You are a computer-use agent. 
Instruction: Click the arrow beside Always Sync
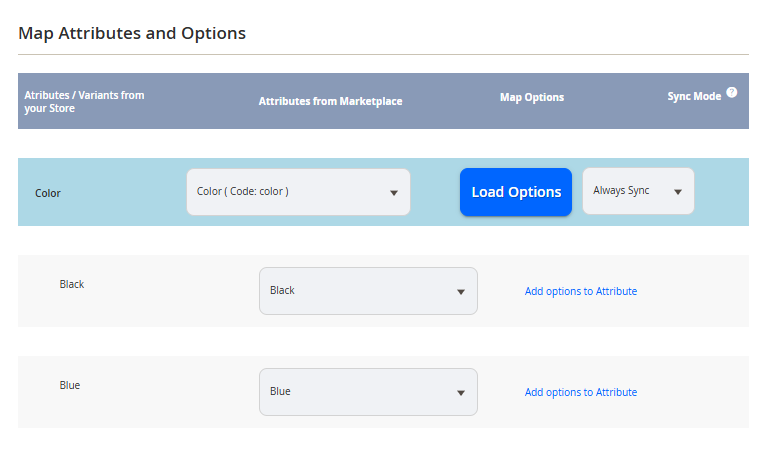click(x=678, y=192)
